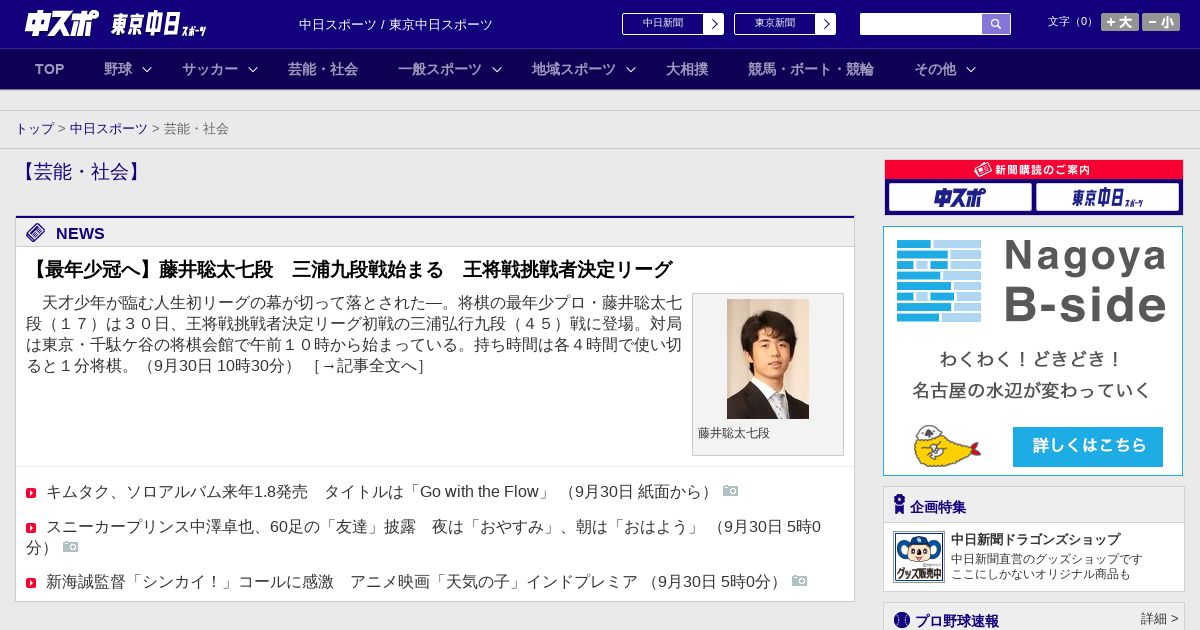1200x630 pixels.
Task: Increase the text size with the ＋大 button
Action: click(1120, 22)
